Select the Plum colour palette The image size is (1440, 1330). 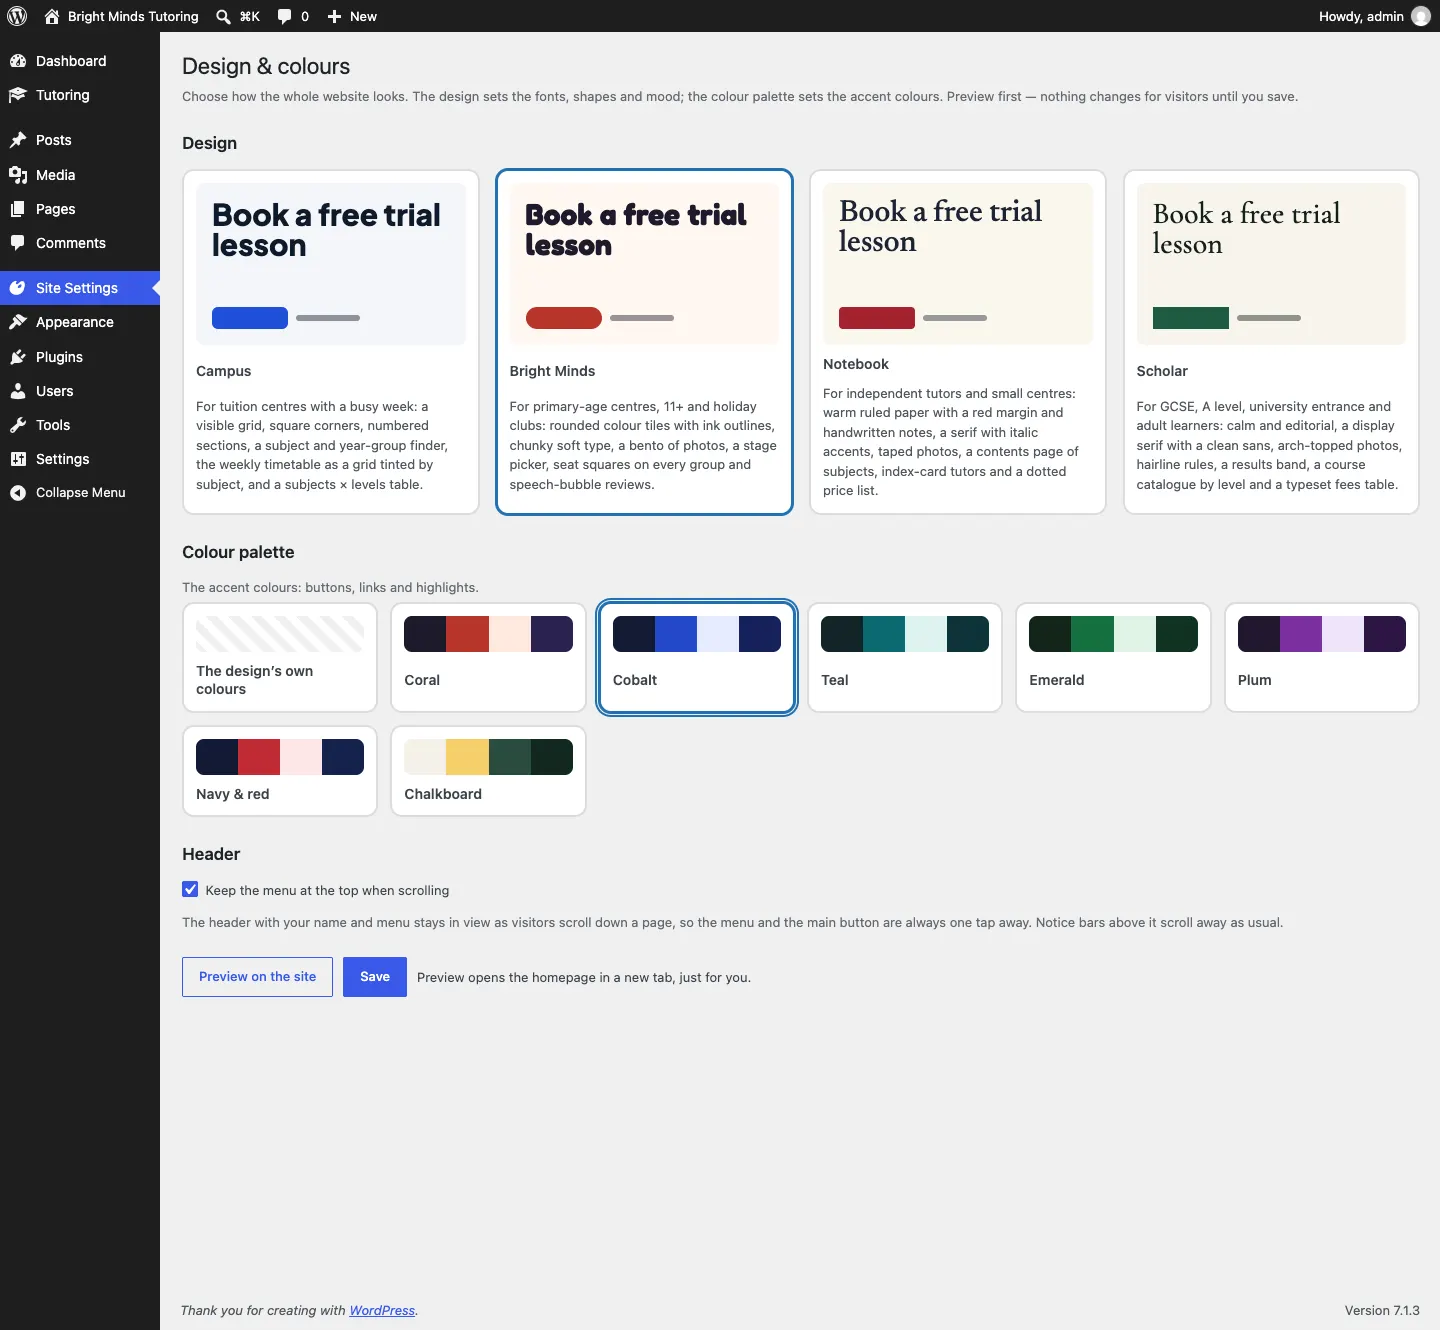pyautogui.click(x=1322, y=657)
